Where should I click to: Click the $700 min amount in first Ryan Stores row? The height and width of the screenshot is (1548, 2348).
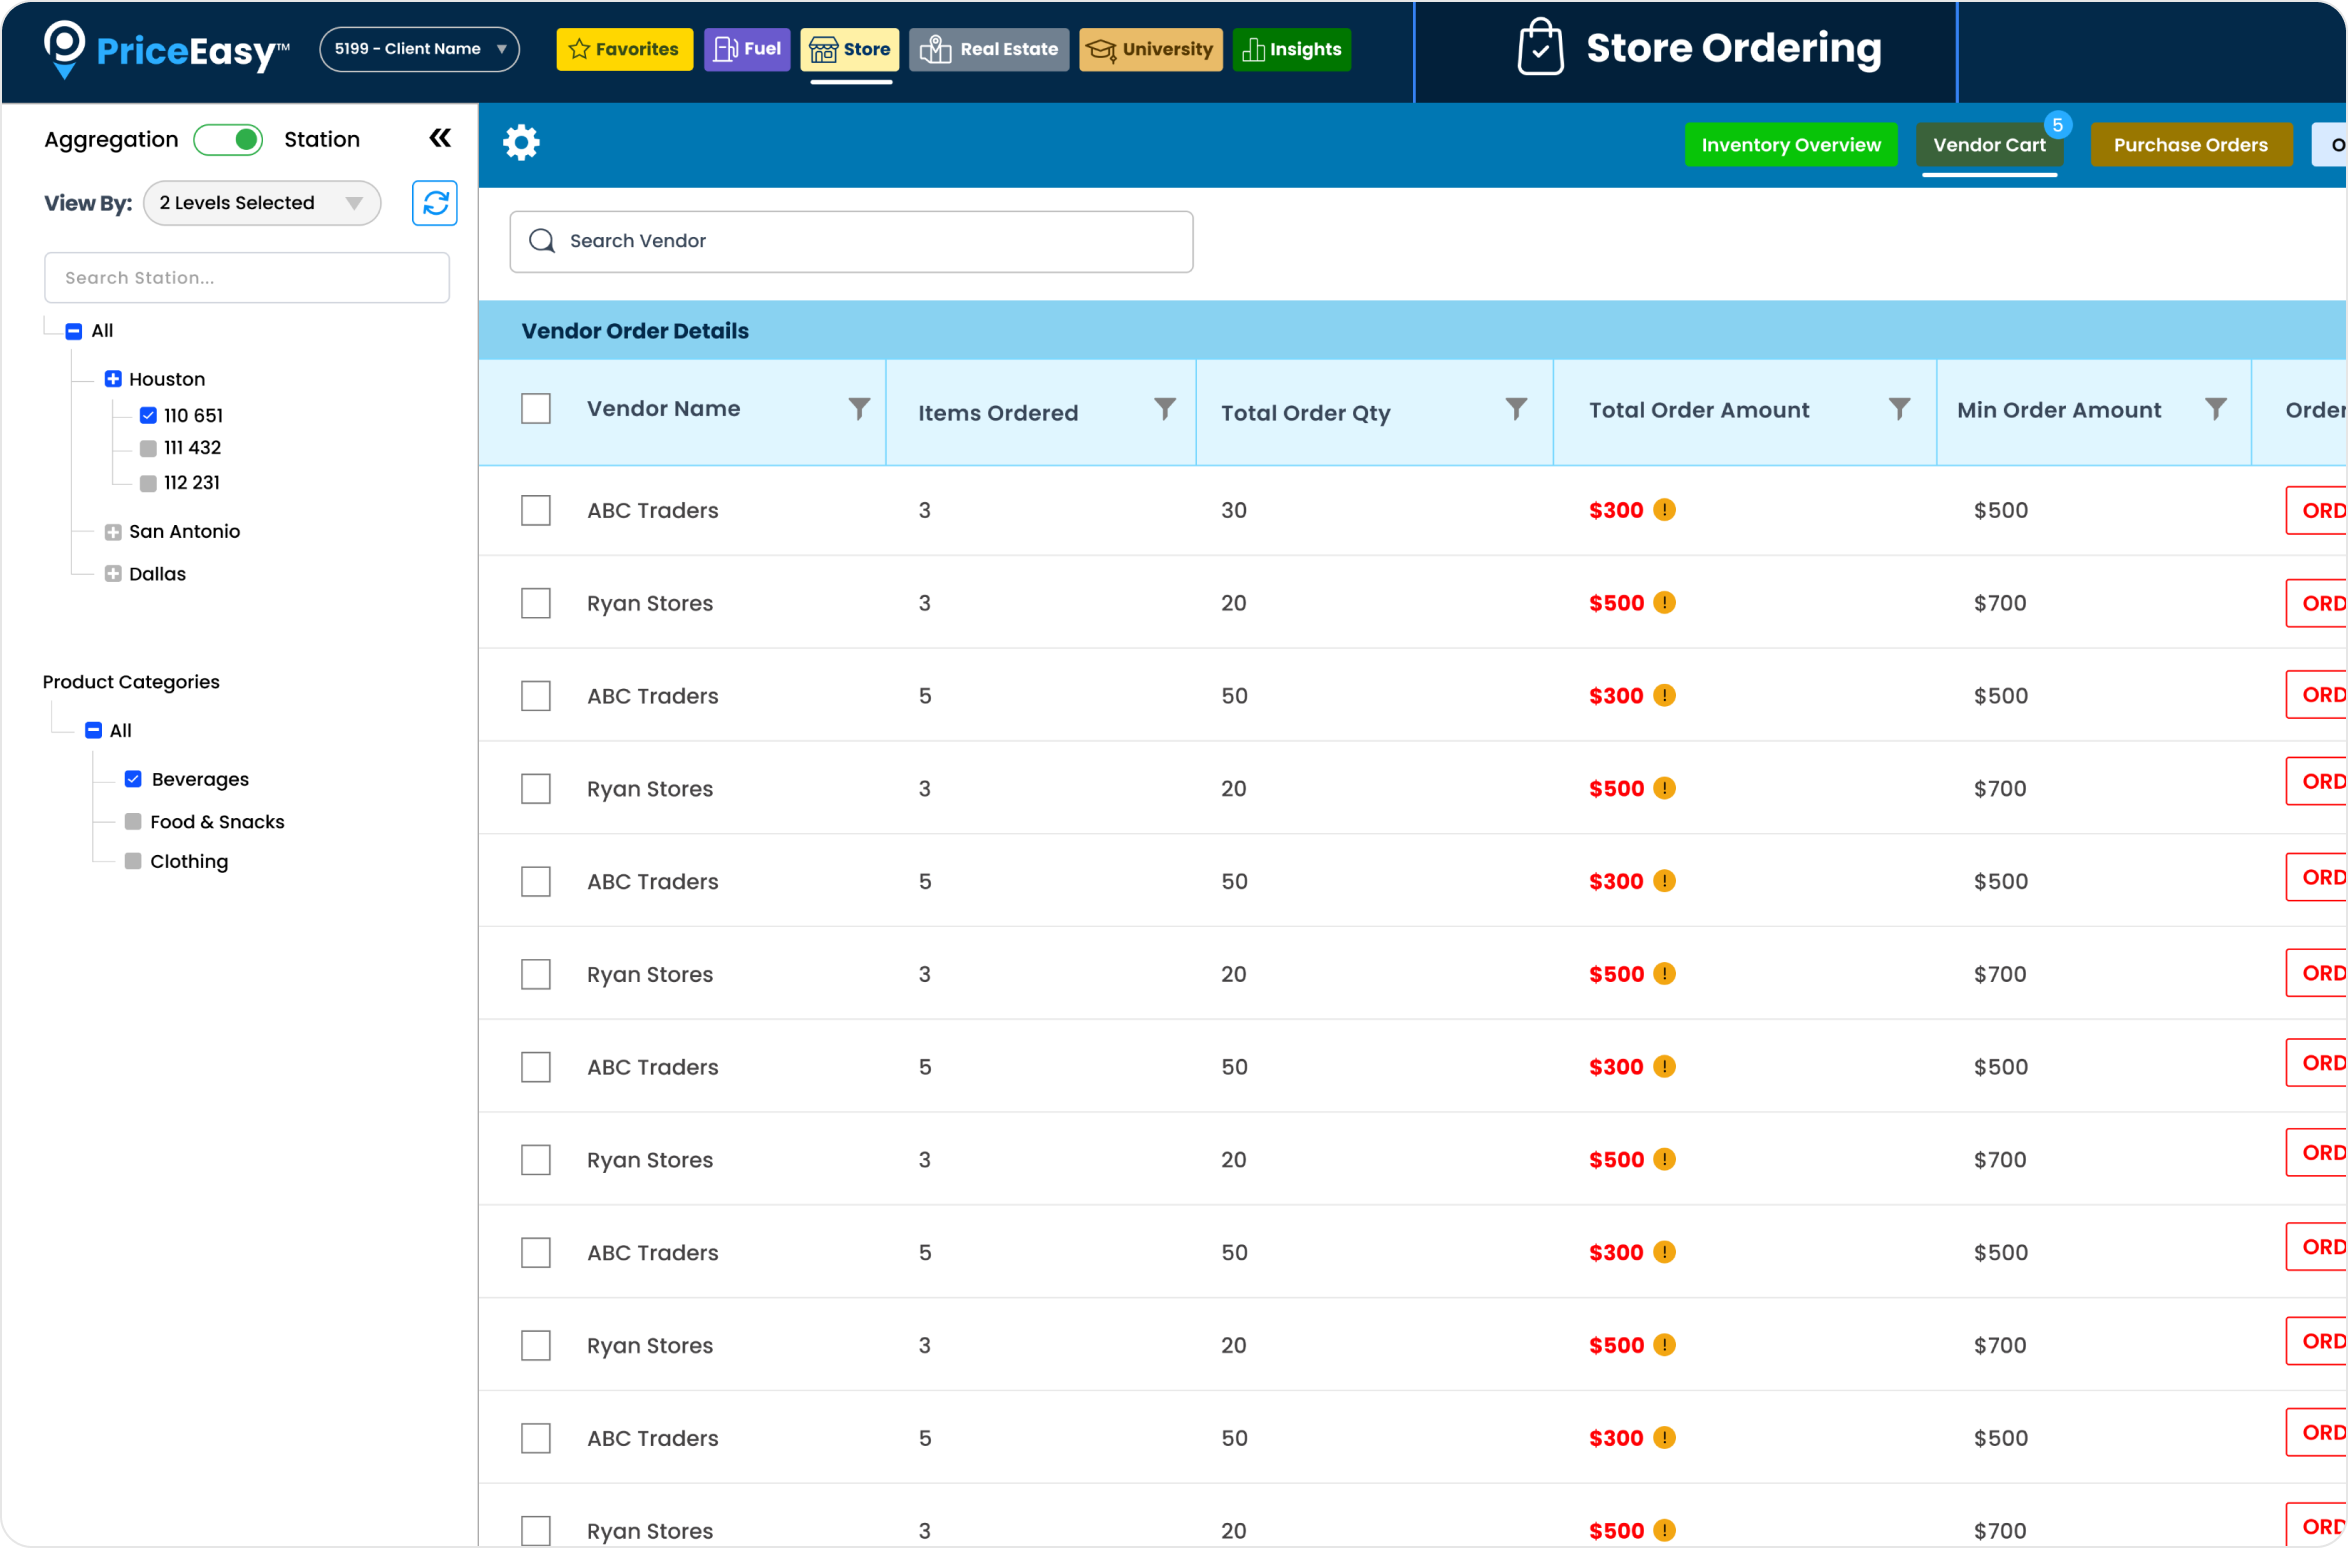click(x=2000, y=603)
